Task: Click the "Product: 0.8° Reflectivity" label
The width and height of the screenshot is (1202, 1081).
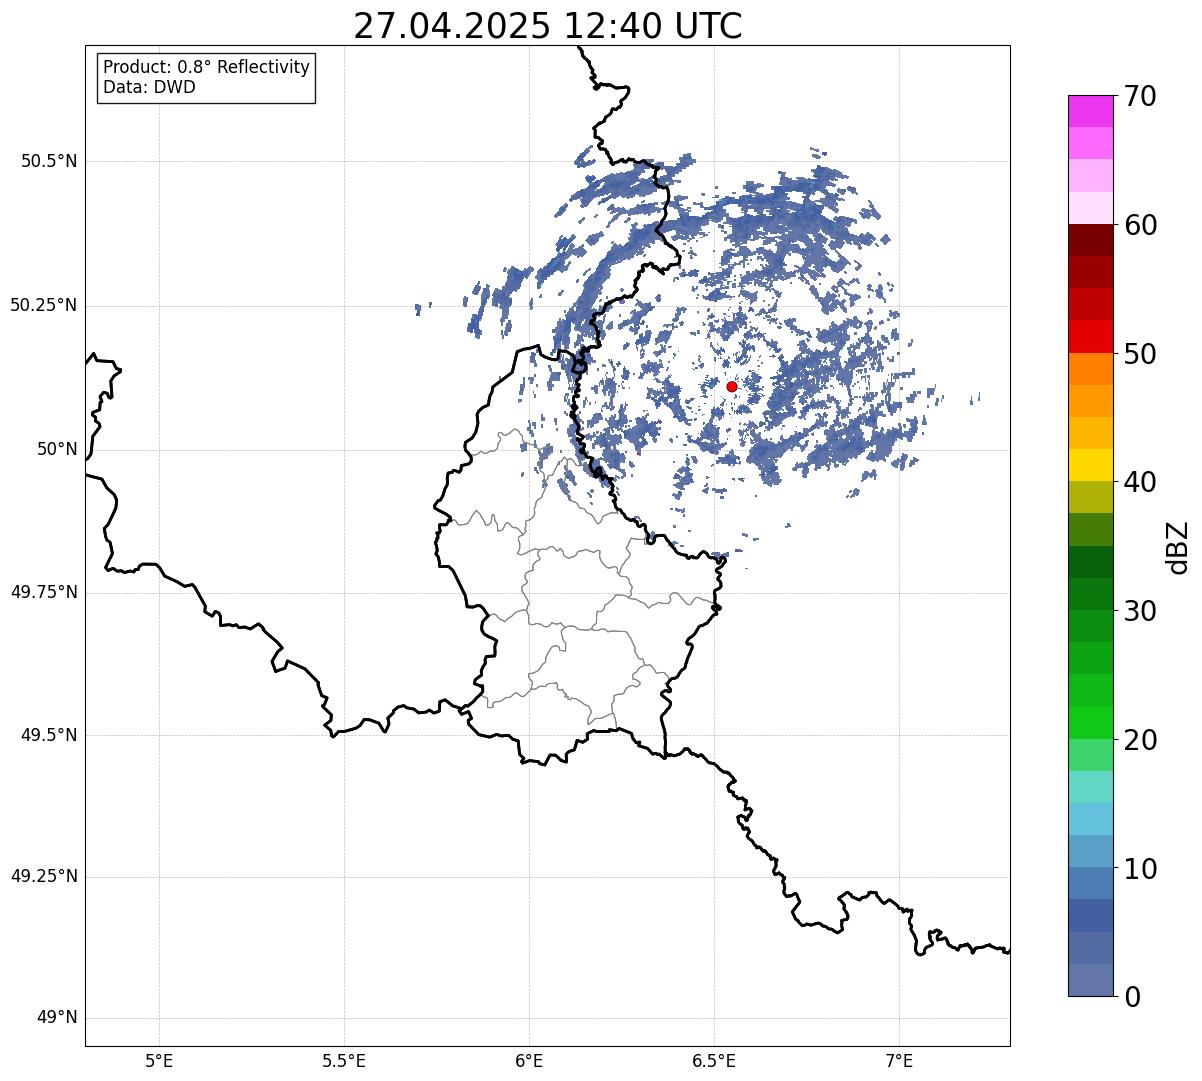Action: point(207,67)
